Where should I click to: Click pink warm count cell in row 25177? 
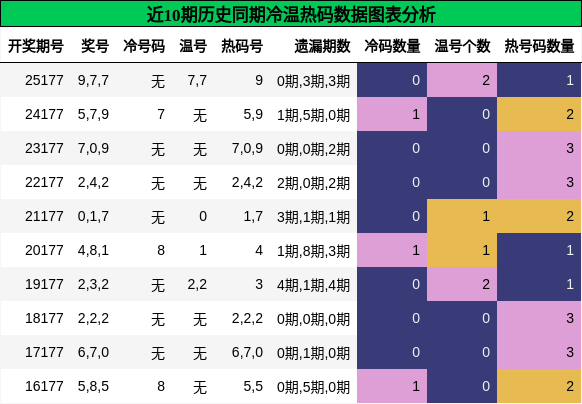[x=462, y=80]
